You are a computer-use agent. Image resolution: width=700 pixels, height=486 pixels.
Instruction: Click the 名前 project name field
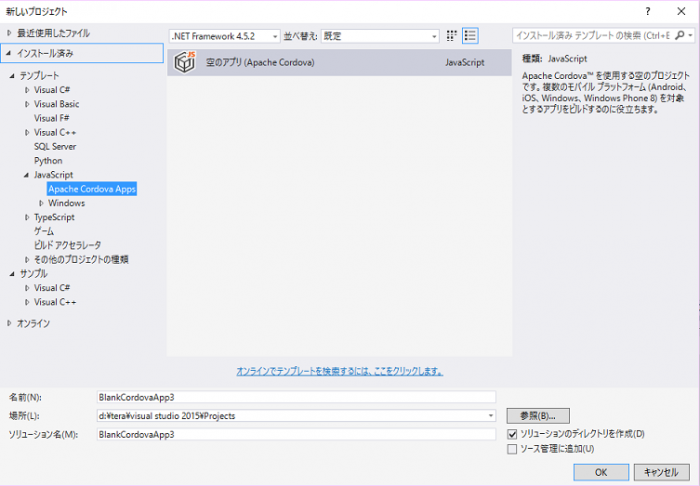(x=295, y=397)
